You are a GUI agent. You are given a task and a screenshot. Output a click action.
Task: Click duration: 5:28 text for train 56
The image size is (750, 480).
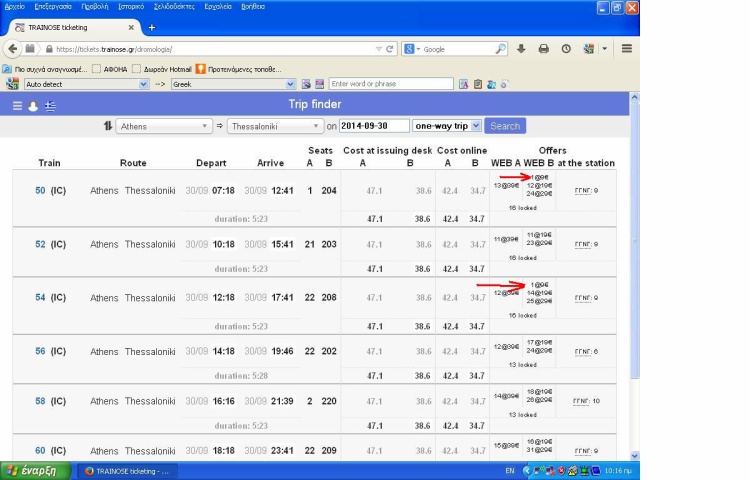(x=241, y=376)
